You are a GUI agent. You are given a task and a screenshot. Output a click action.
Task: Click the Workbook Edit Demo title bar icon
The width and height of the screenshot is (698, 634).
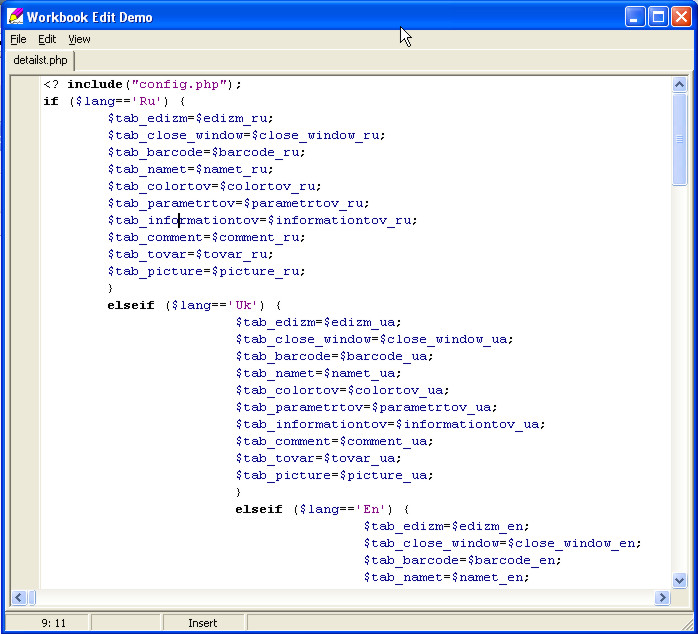tap(15, 17)
